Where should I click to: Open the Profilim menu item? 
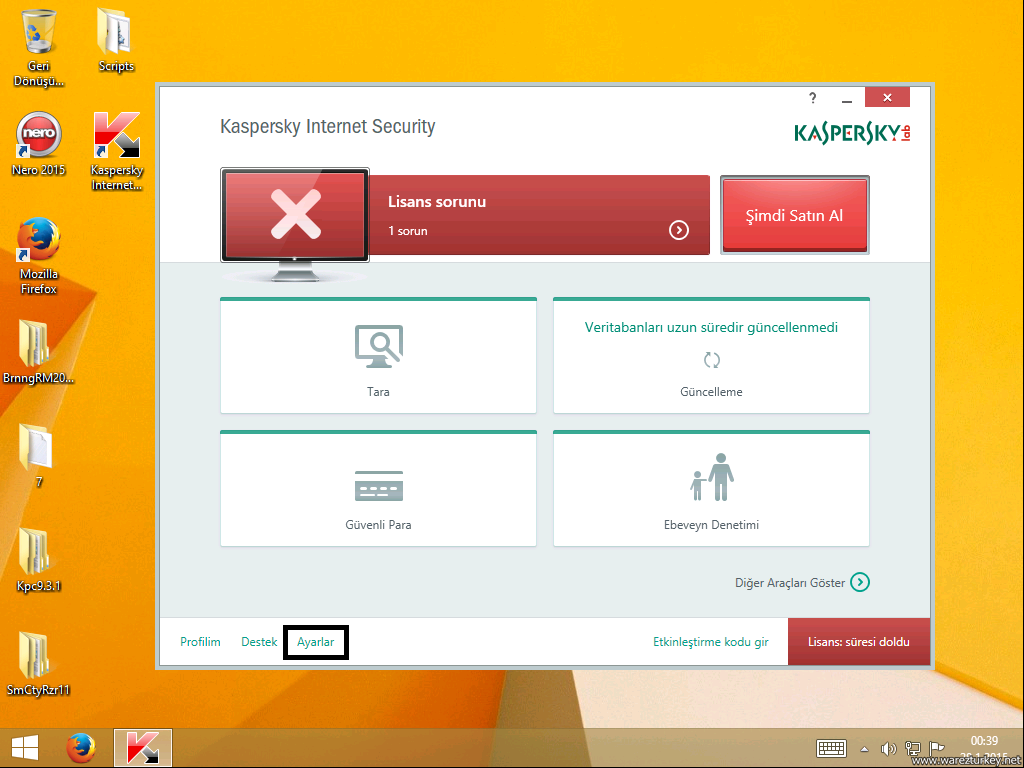(200, 642)
